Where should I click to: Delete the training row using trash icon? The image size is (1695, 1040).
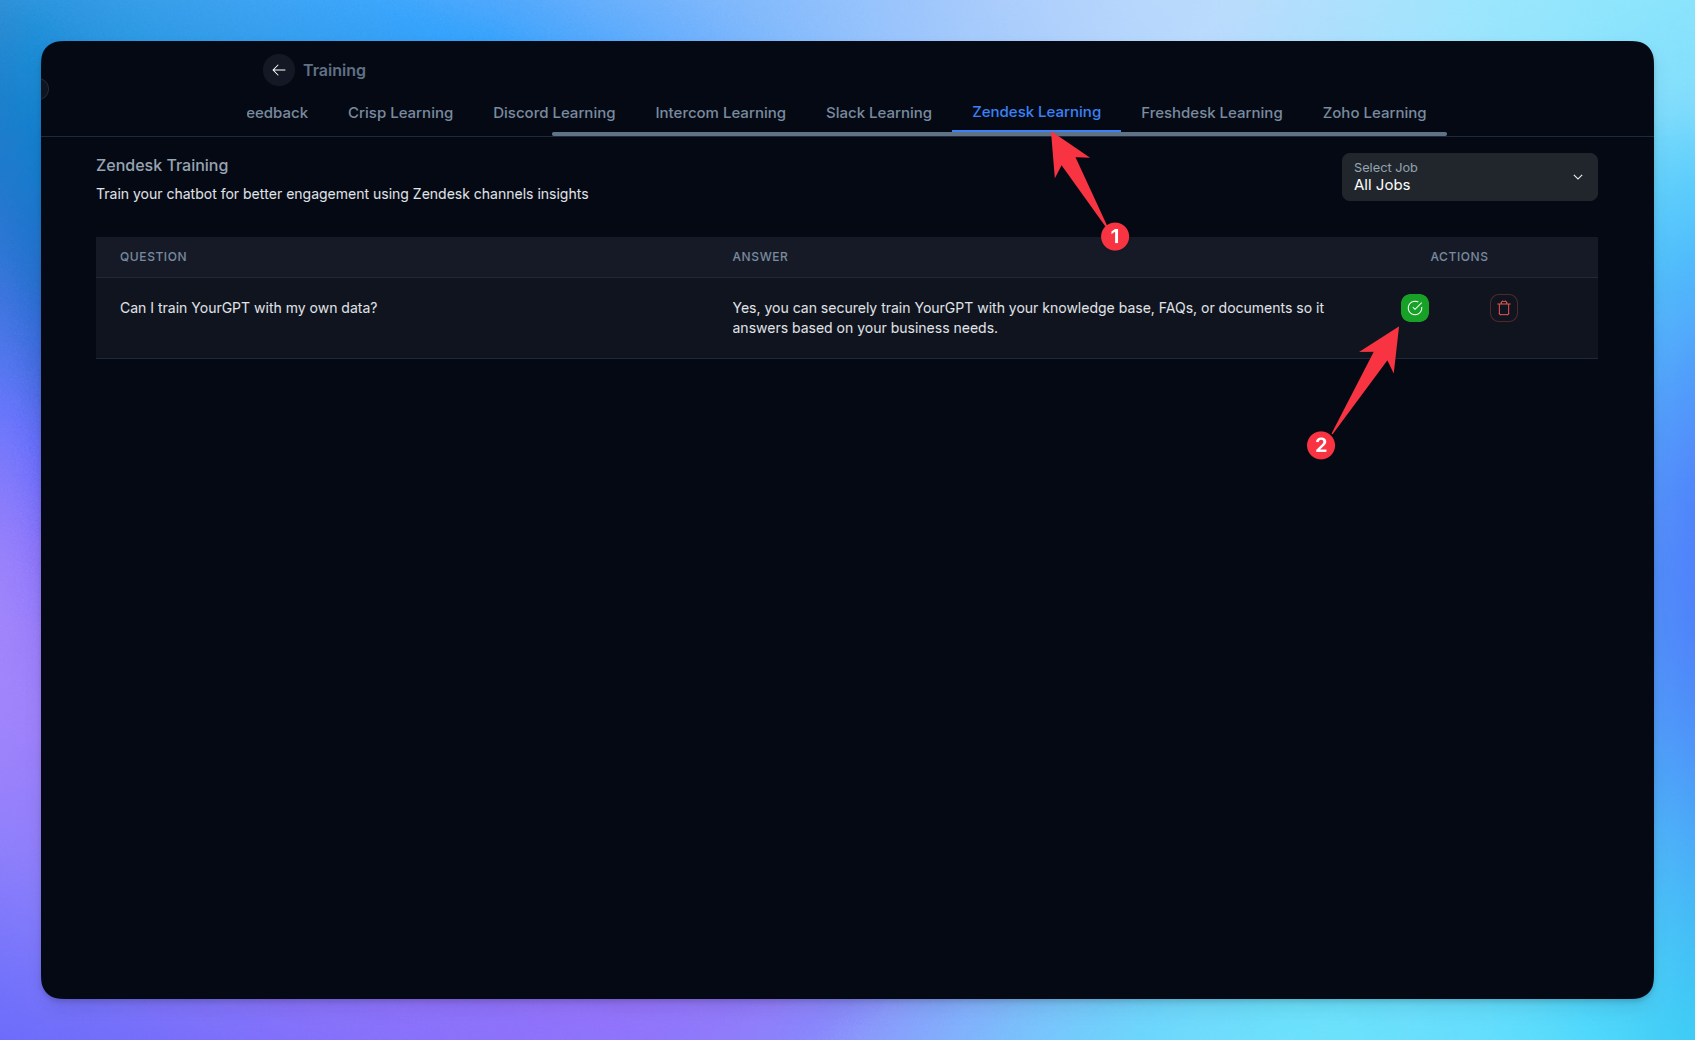pyautogui.click(x=1503, y=308)
